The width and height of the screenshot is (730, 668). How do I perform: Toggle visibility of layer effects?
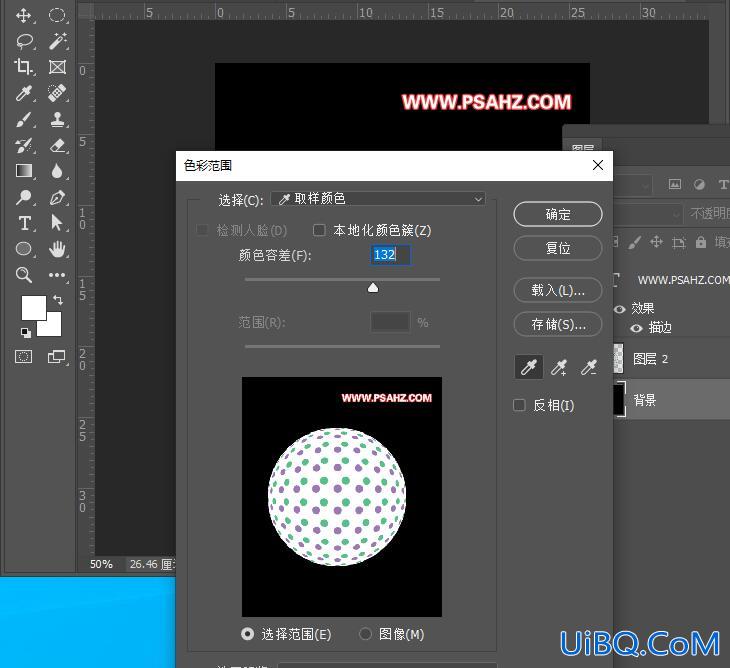[619, 309]
